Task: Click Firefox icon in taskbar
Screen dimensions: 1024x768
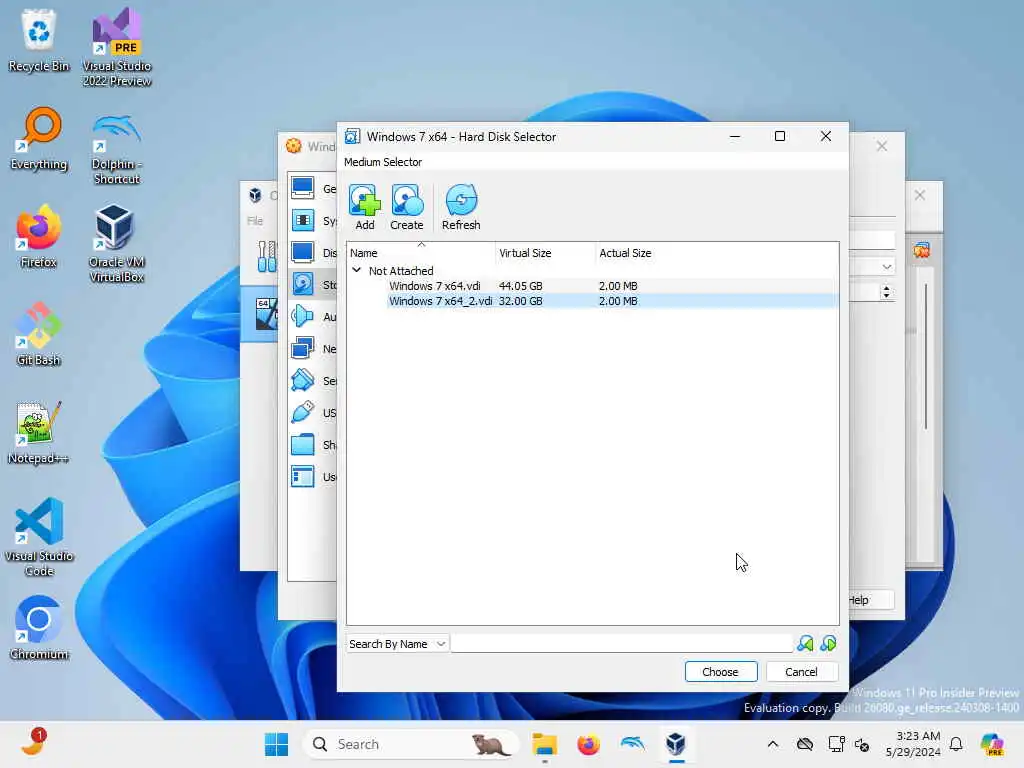Action: pyautogui.click(x=588, y=744)
